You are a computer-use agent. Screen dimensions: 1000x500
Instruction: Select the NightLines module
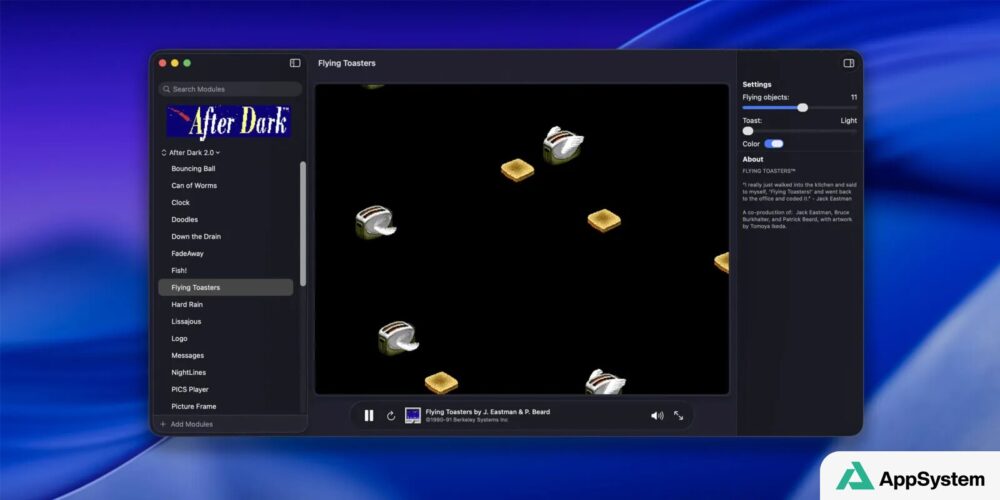[226, 372]
